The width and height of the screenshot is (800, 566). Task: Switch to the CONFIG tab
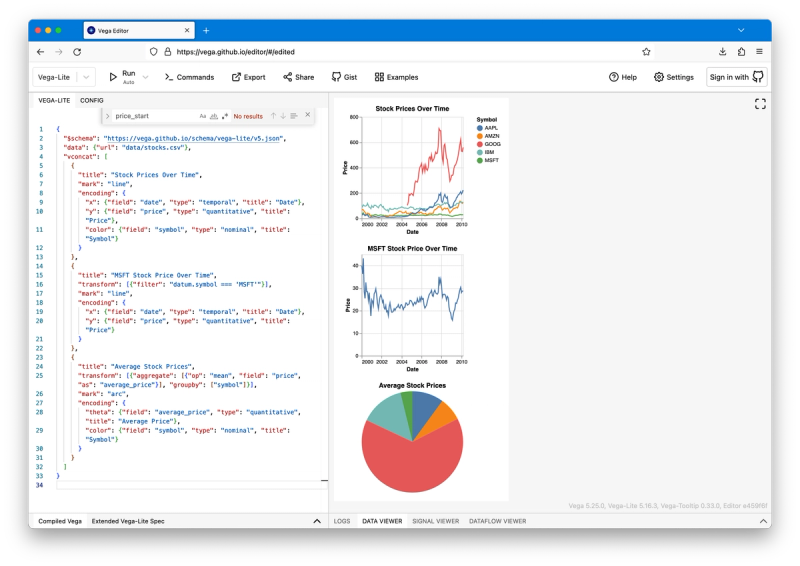pyautogui.click(x=92, y=101)
